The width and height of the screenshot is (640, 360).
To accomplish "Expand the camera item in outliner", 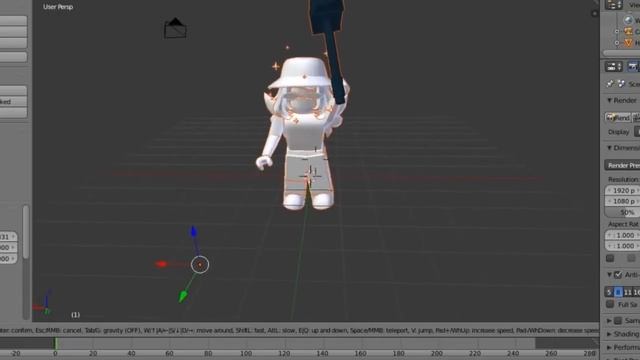I will (x=617, y=31).
